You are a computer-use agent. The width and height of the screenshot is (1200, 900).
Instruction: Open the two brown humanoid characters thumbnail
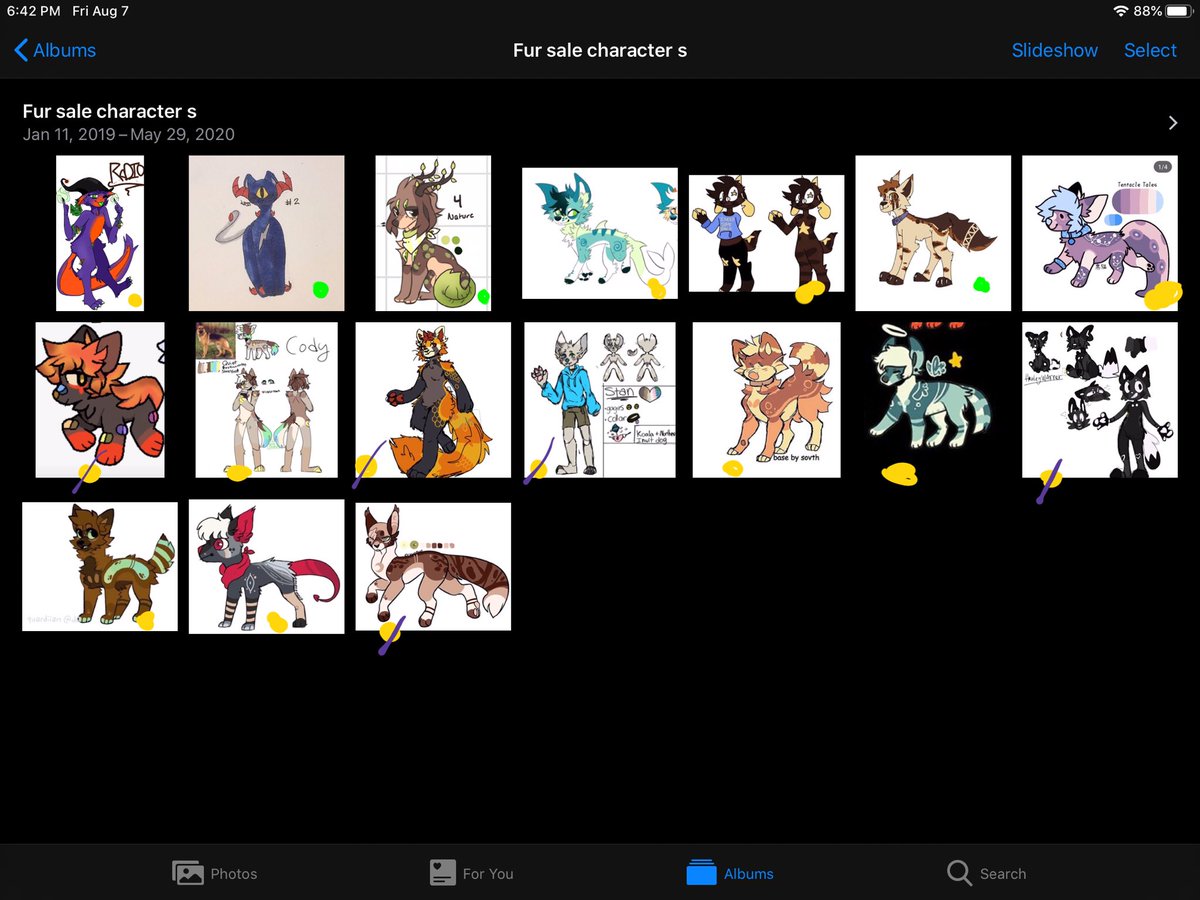point(766,233)
